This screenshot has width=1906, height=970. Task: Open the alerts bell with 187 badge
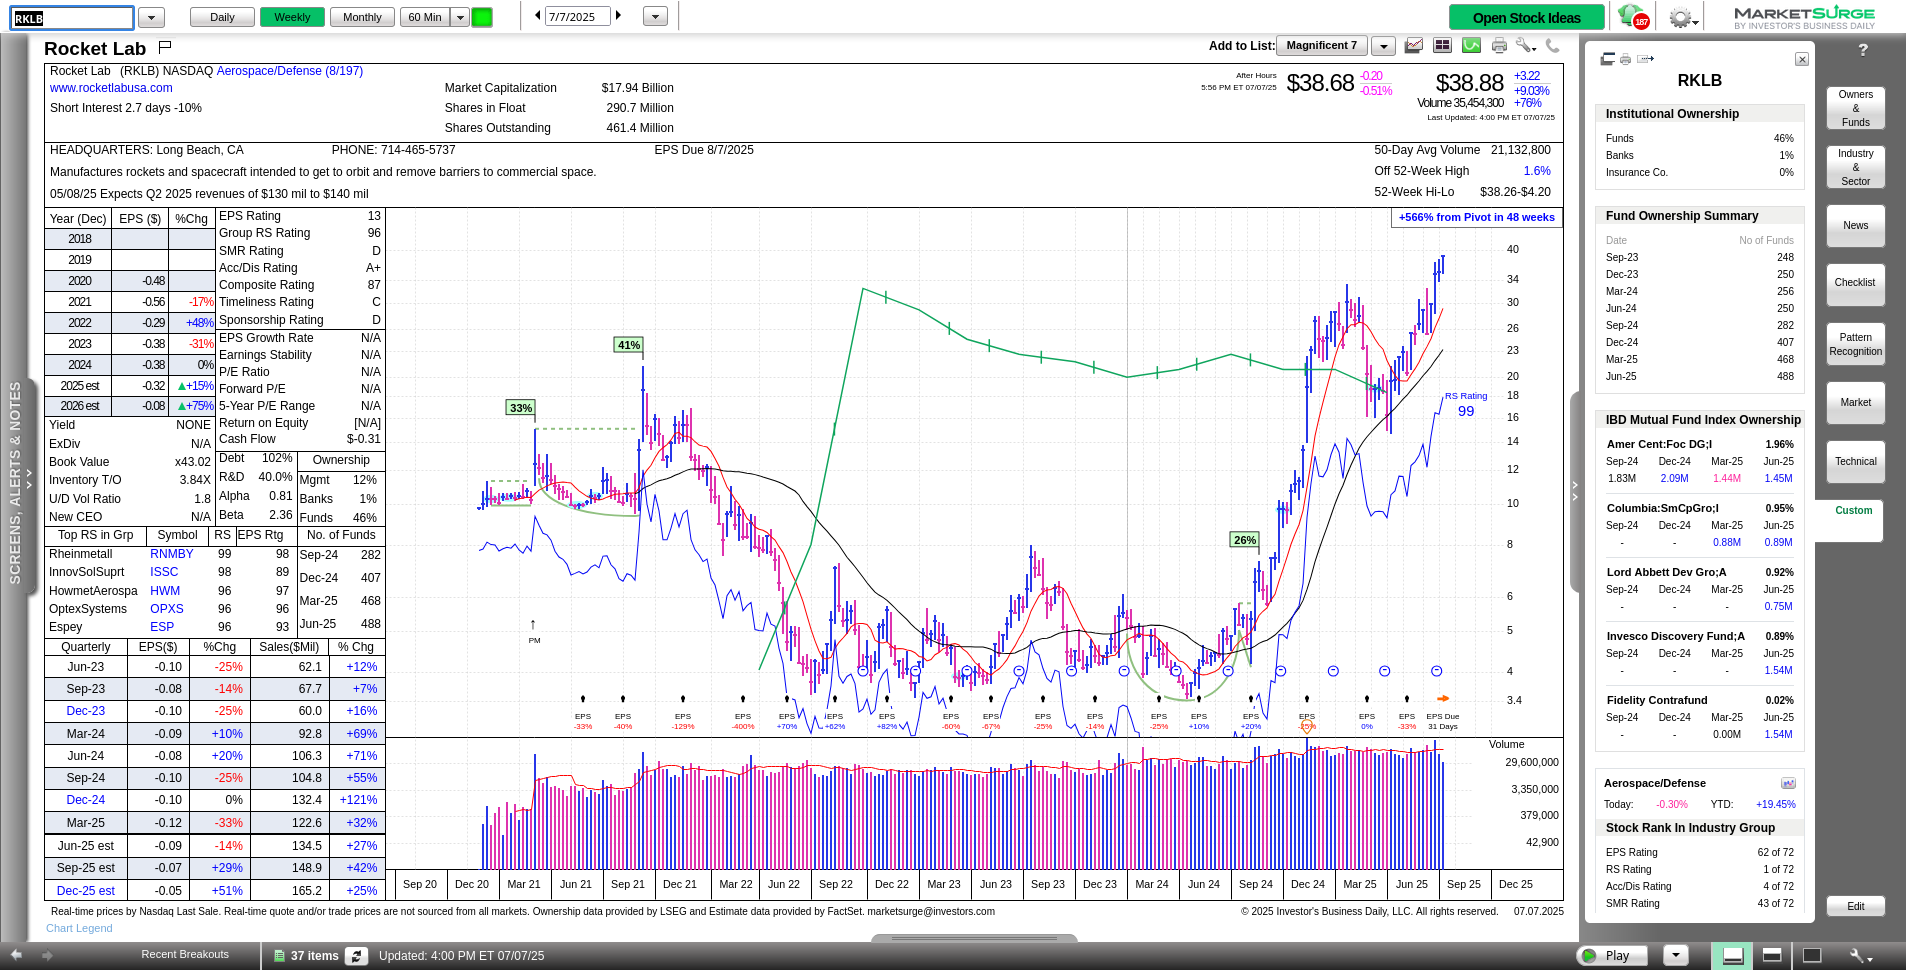tap(1632, 17)
